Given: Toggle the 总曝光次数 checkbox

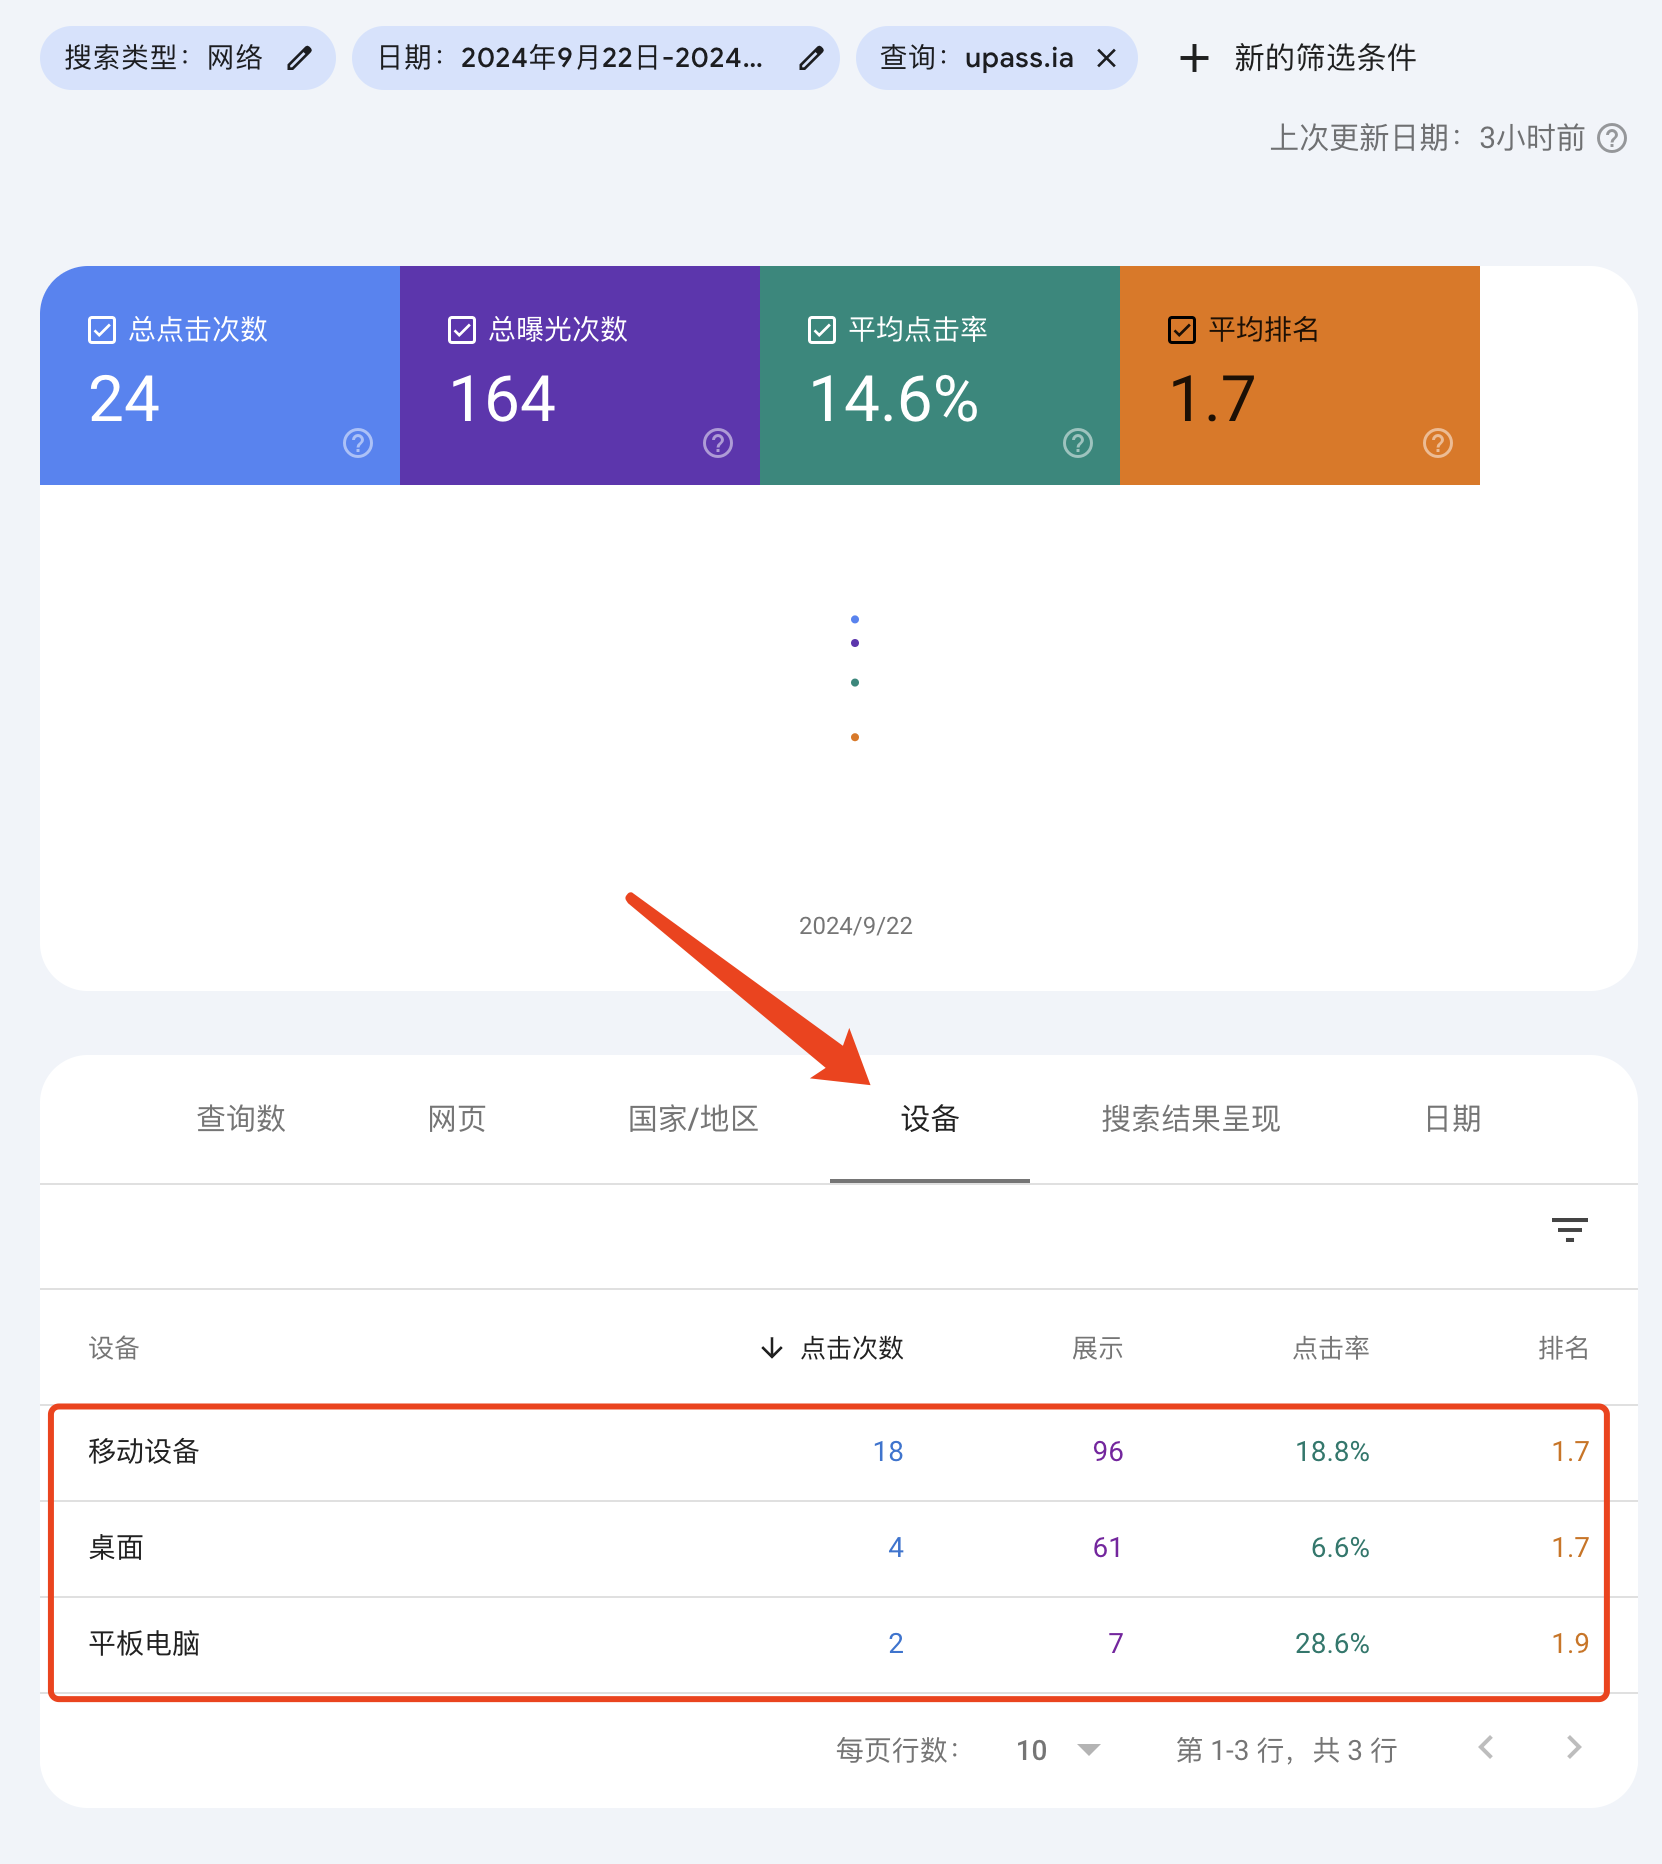Looking at the screenshot, I should coord(462,330).
